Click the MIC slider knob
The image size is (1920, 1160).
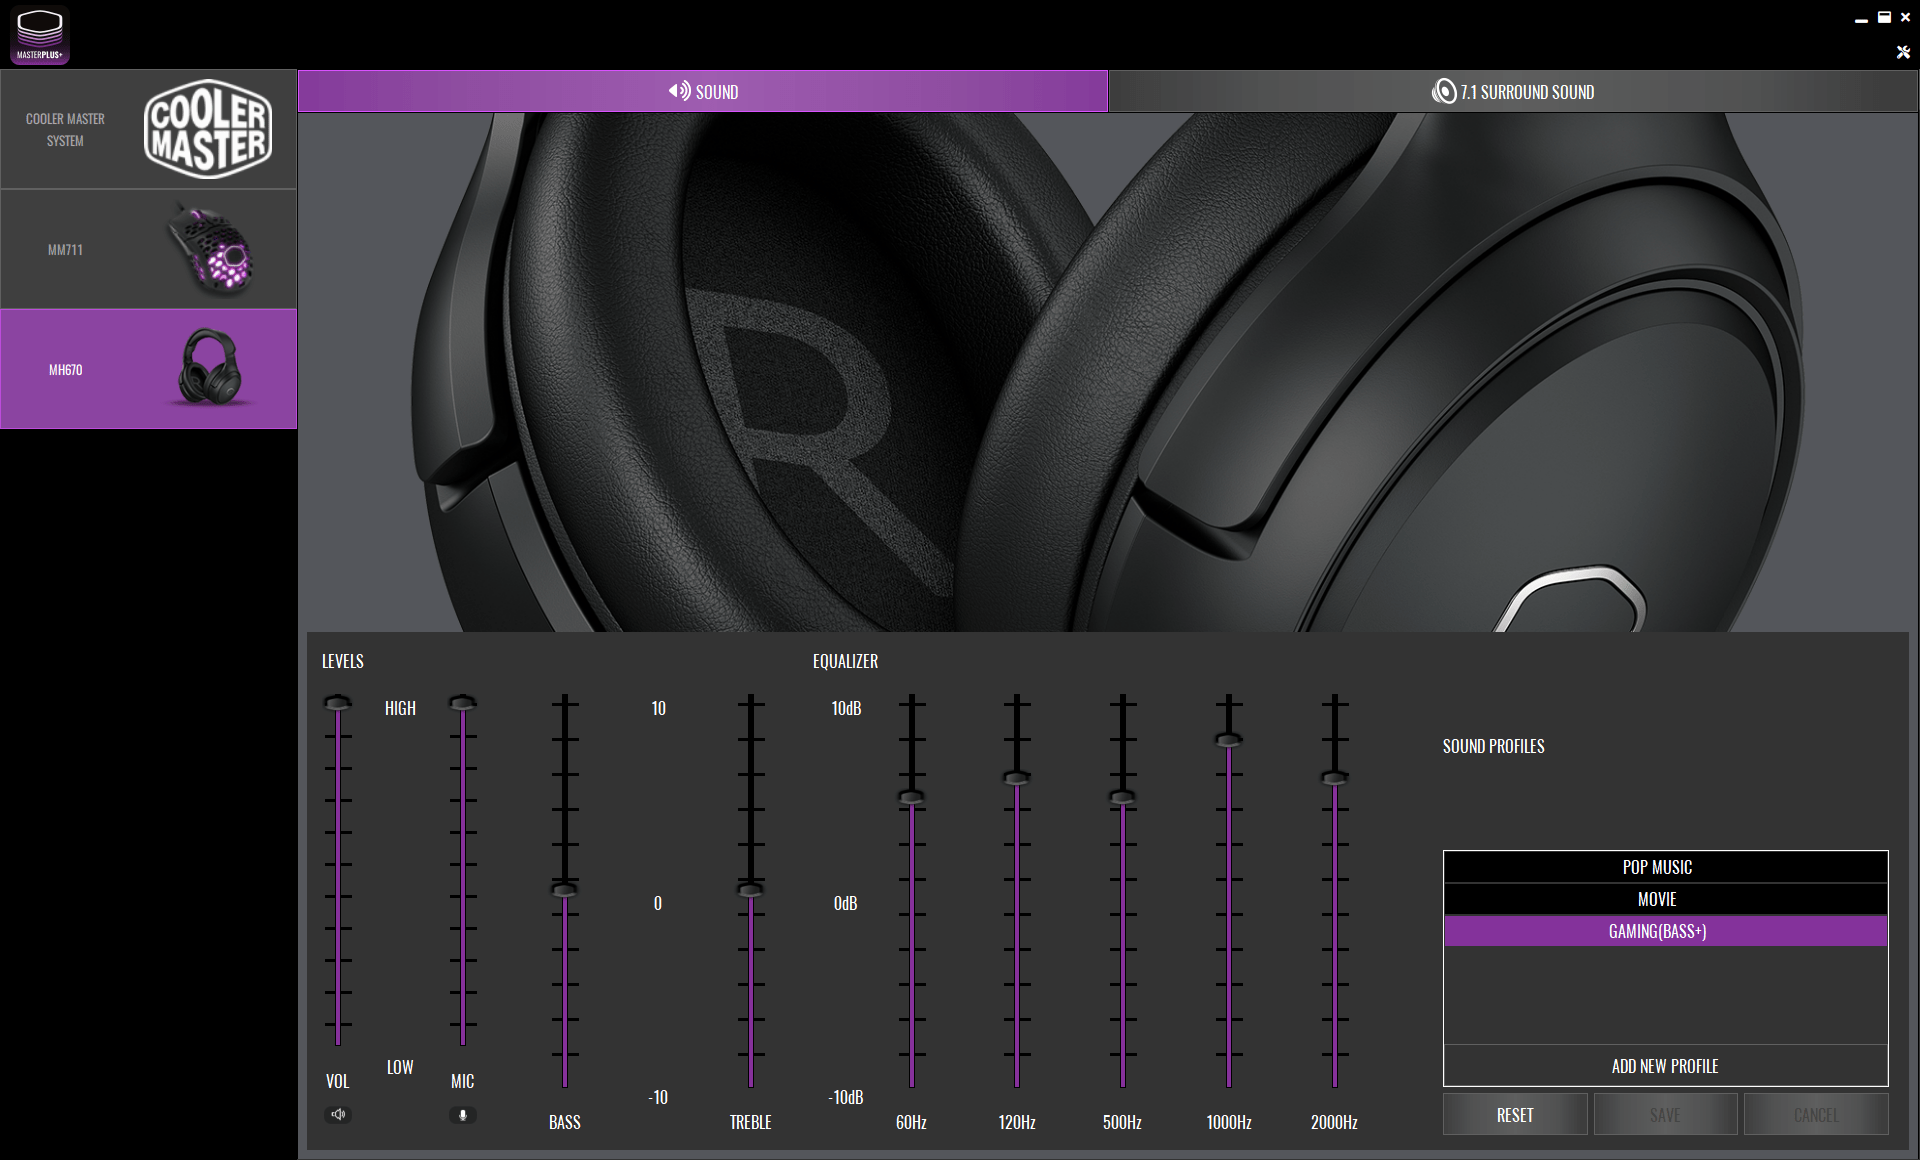pos(462,703)
